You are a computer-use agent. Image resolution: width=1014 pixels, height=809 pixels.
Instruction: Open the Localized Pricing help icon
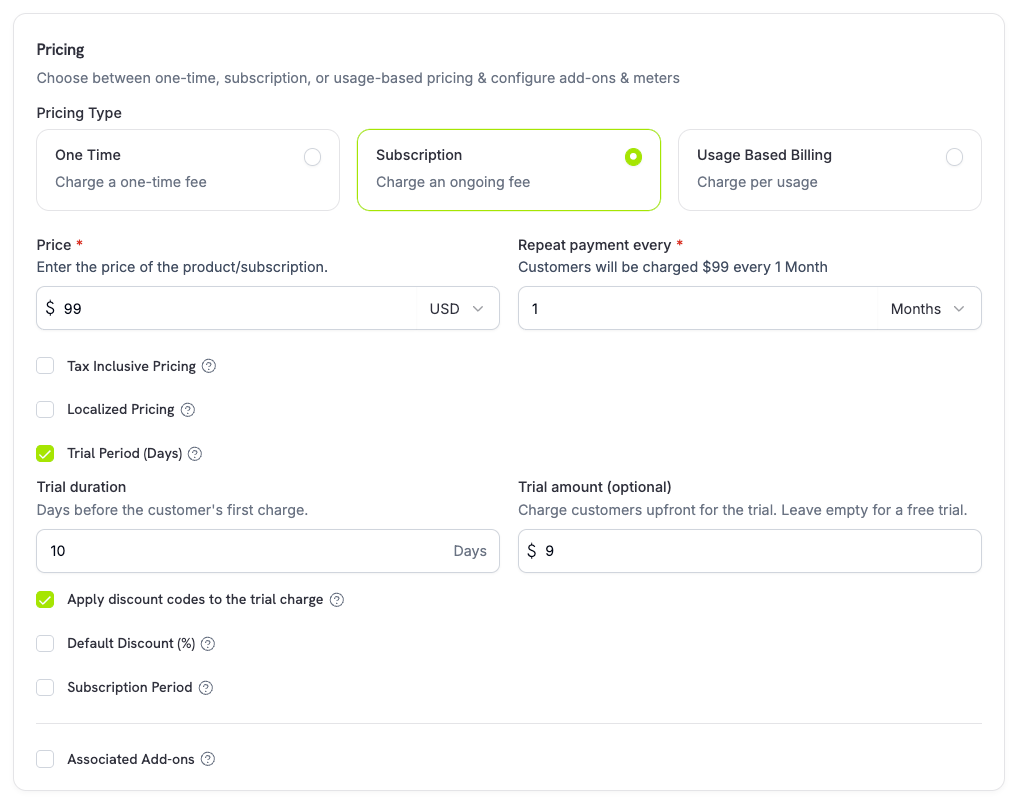[x=188, y=410]
